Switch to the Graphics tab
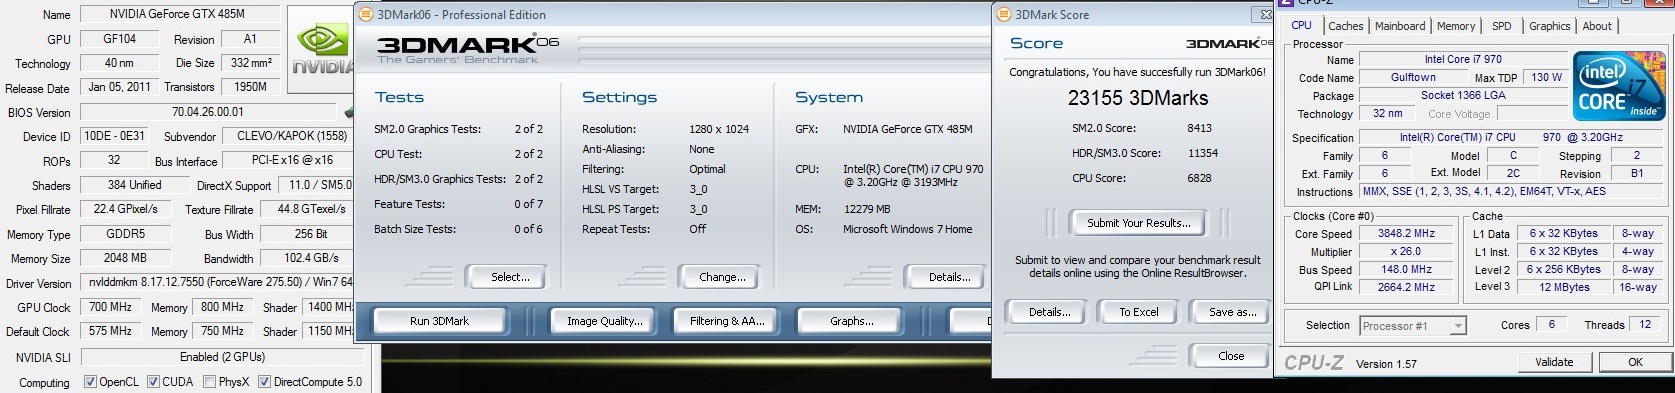 [1549, 26]
